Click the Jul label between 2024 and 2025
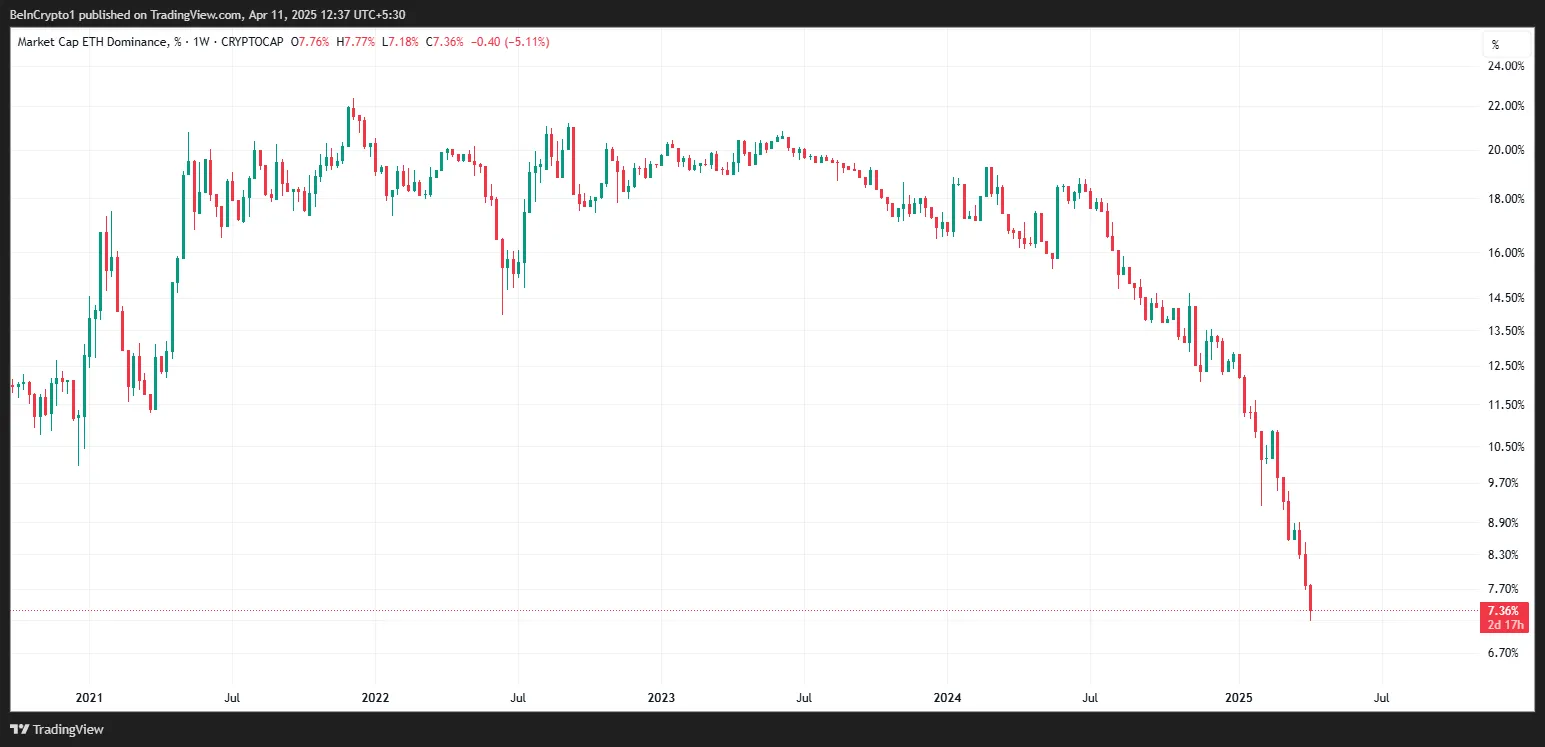 click(x=1090, y=696)
